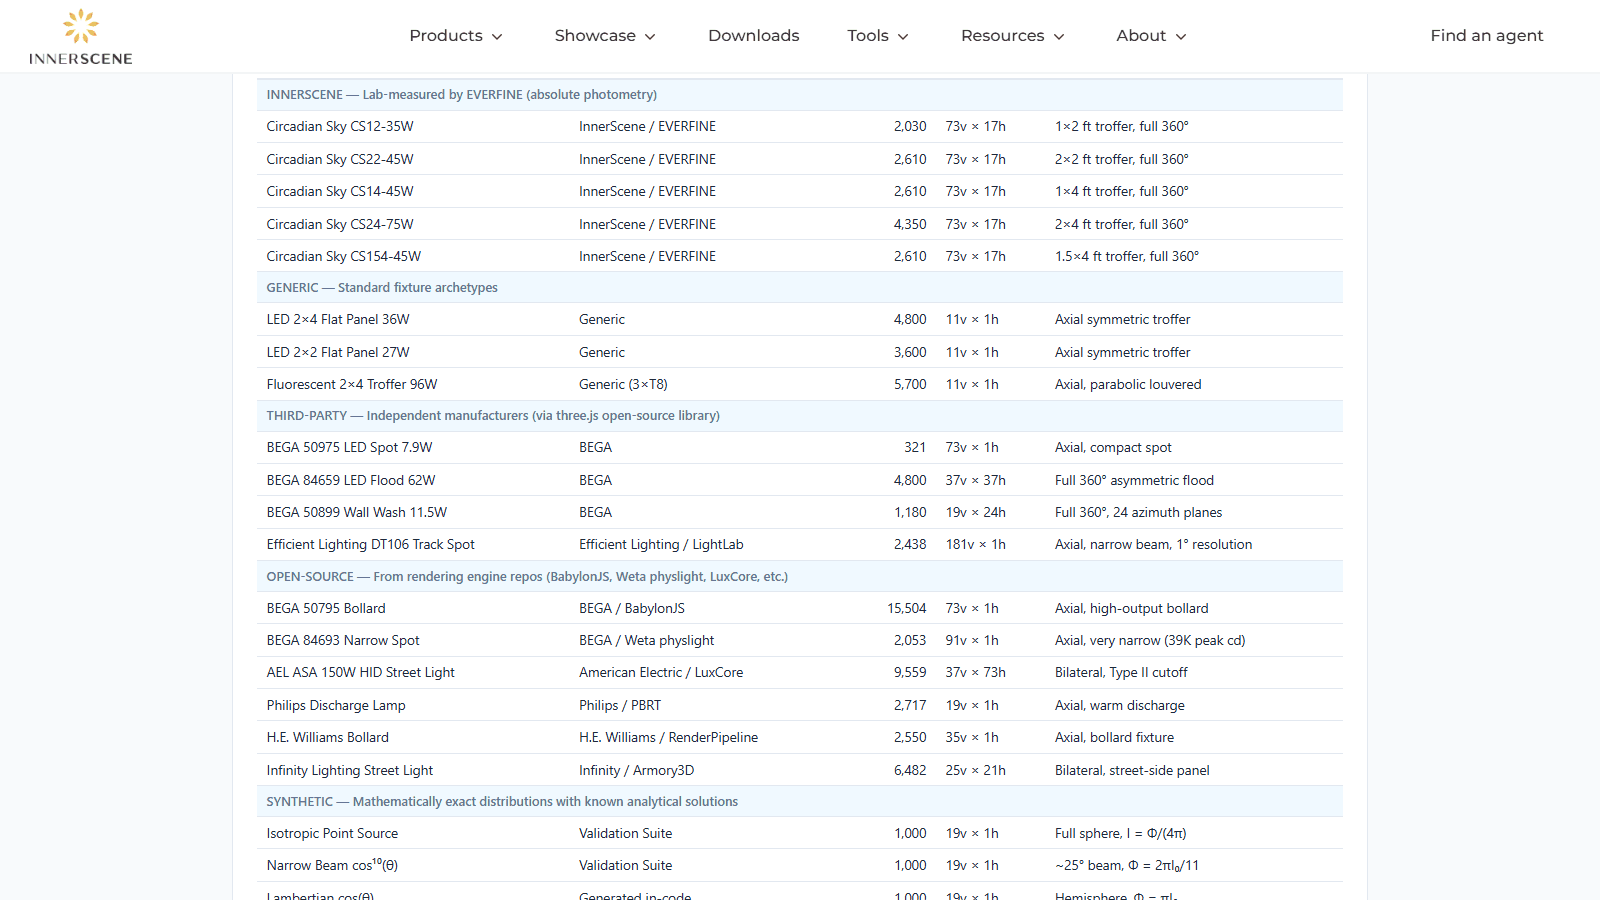Select Circadian Sky CS12-35W row name
Image resolution: width=1600 pixels, height=900 pixels.
point(340,127)
